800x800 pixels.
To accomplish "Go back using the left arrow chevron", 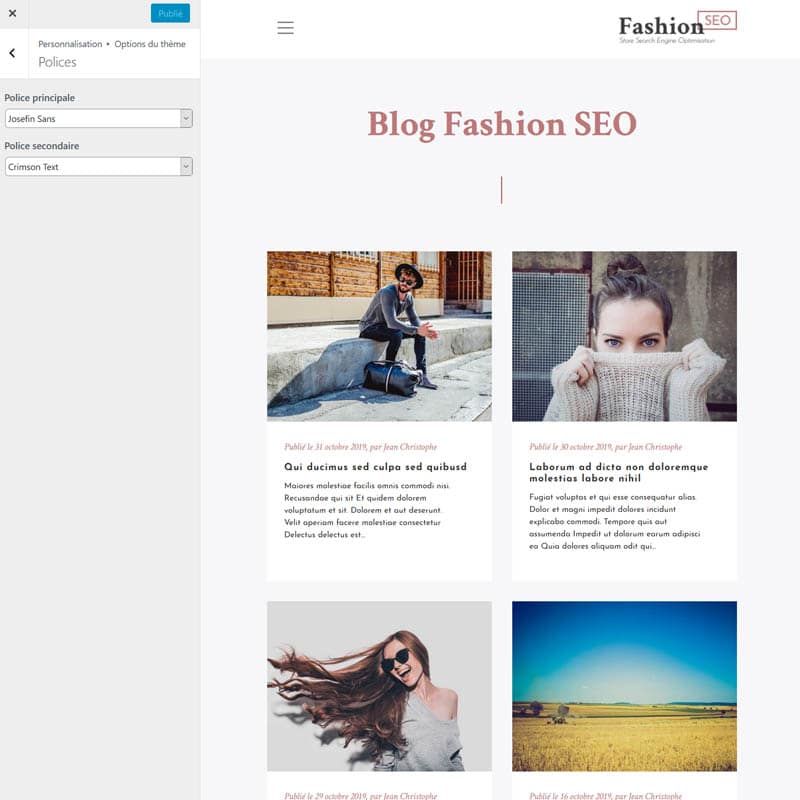I will point(12,53).
